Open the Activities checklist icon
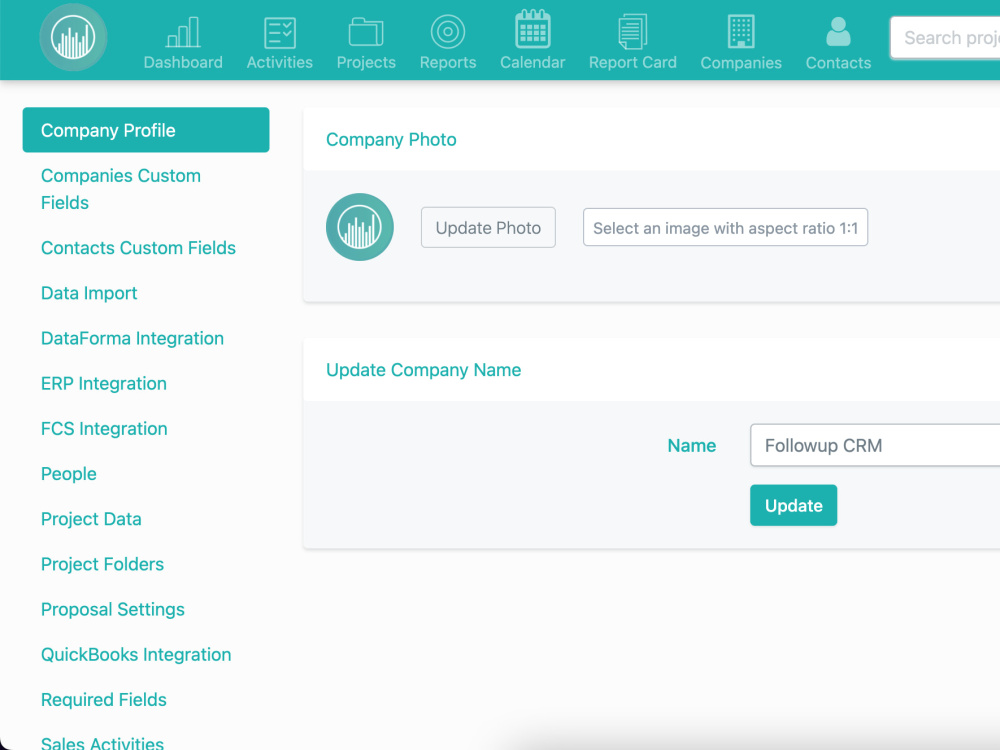The image size is (1000, 750). coord(280,33)
